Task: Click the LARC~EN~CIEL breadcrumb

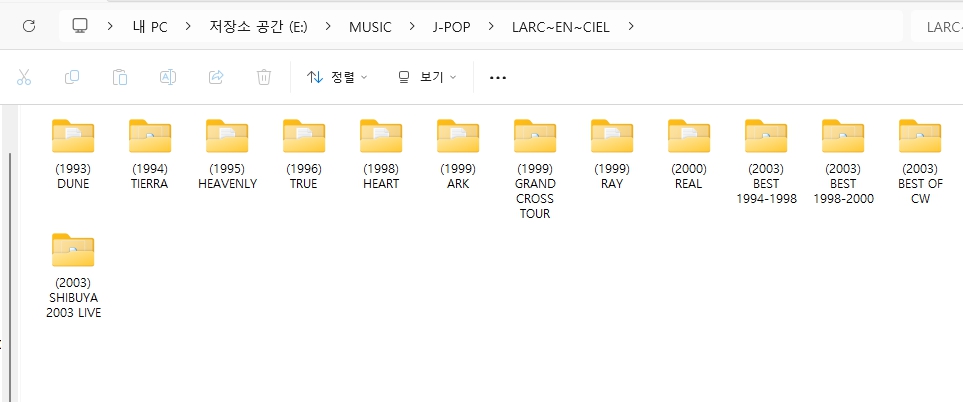Action: [x=561, y=27]
